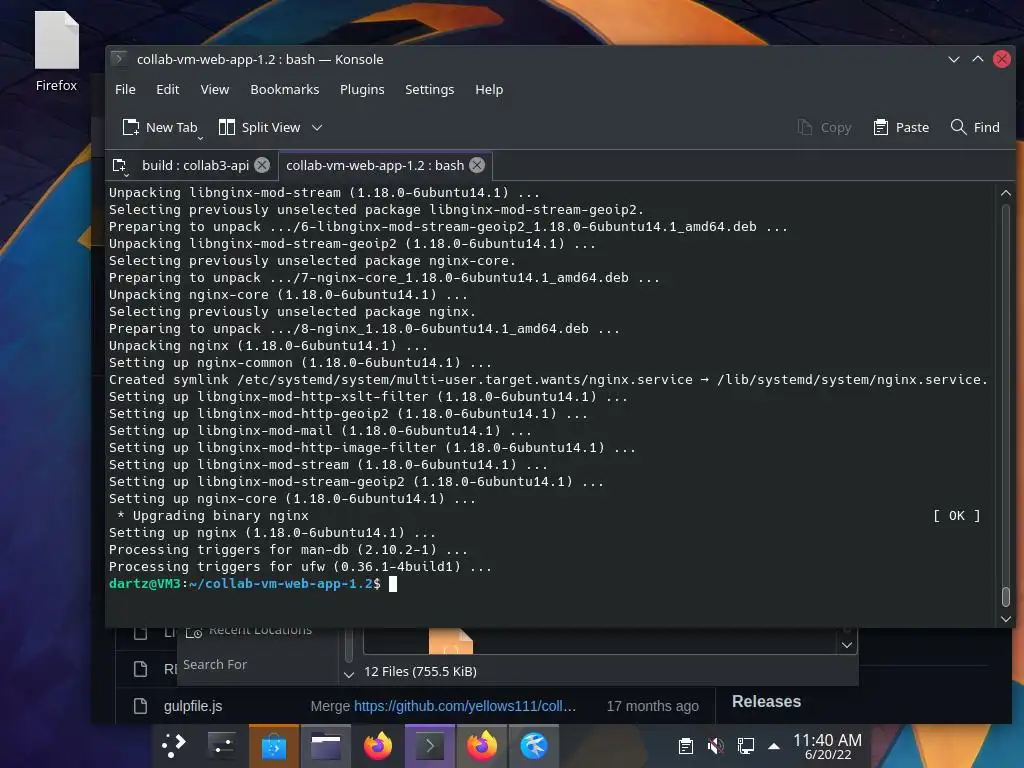Expand hidden system tray icons arrow
The image size is (1024, 768).
tap(774, 746)
